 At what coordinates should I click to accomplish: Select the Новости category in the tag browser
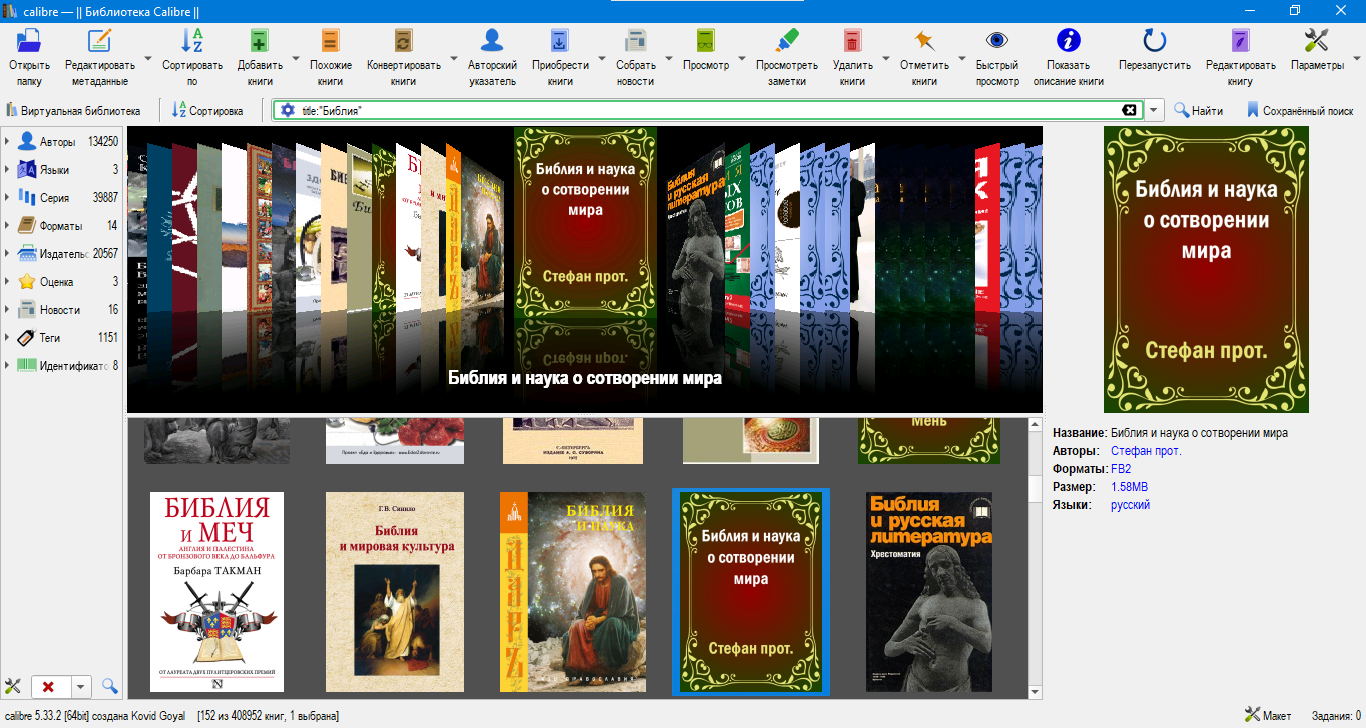(62, 309)
